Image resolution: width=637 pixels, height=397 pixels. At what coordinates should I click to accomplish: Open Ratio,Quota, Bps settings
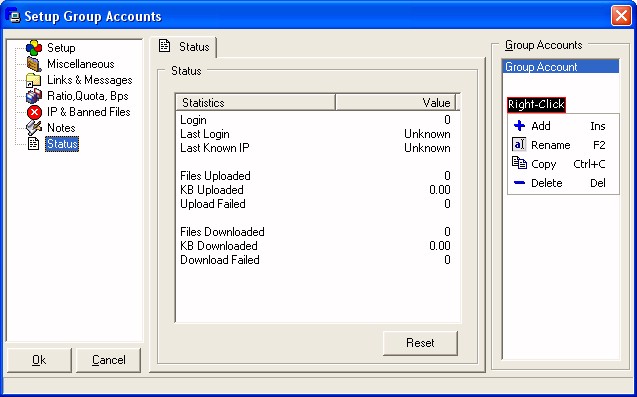[x=87, y=96]
